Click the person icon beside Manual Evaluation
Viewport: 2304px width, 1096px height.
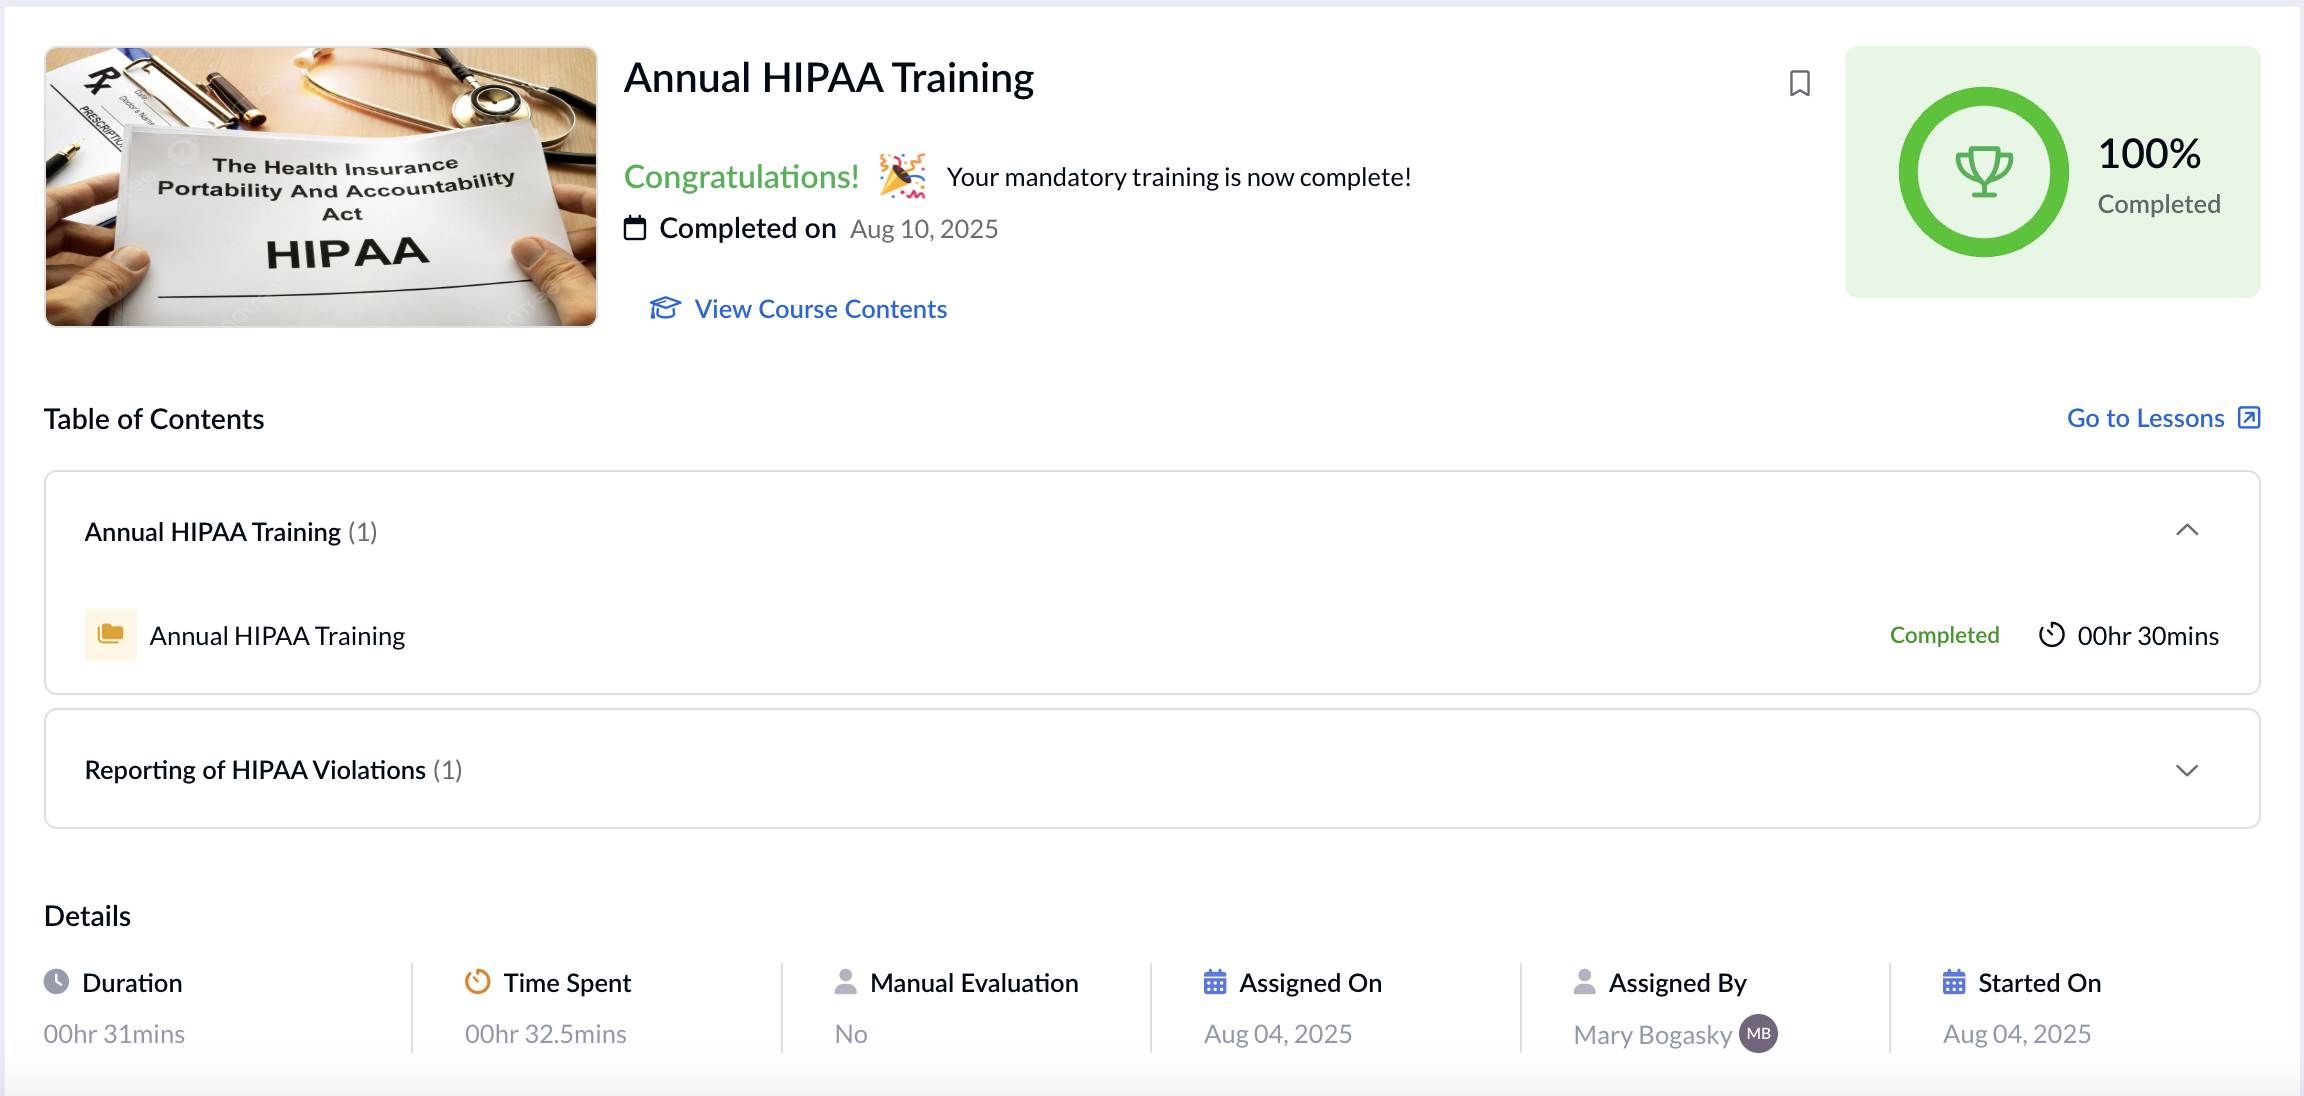[x=846, y=981]
